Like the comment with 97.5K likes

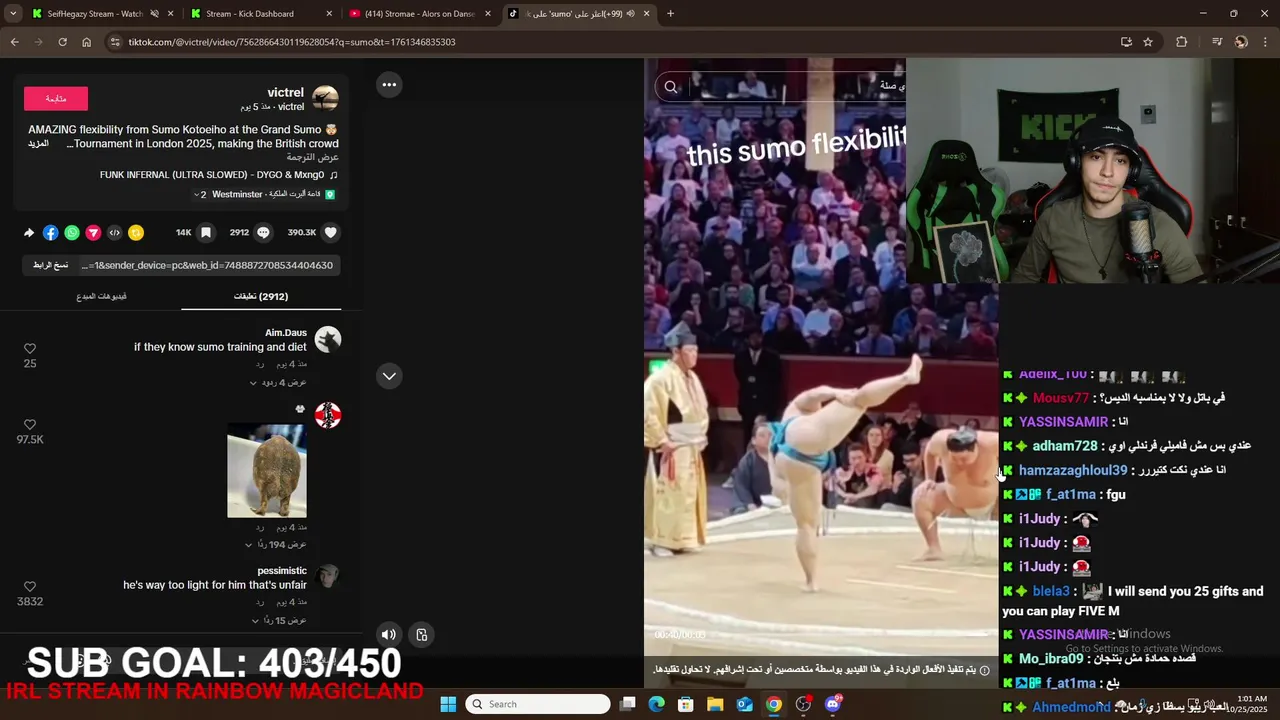pyautogui.click(x=30, y=424)
